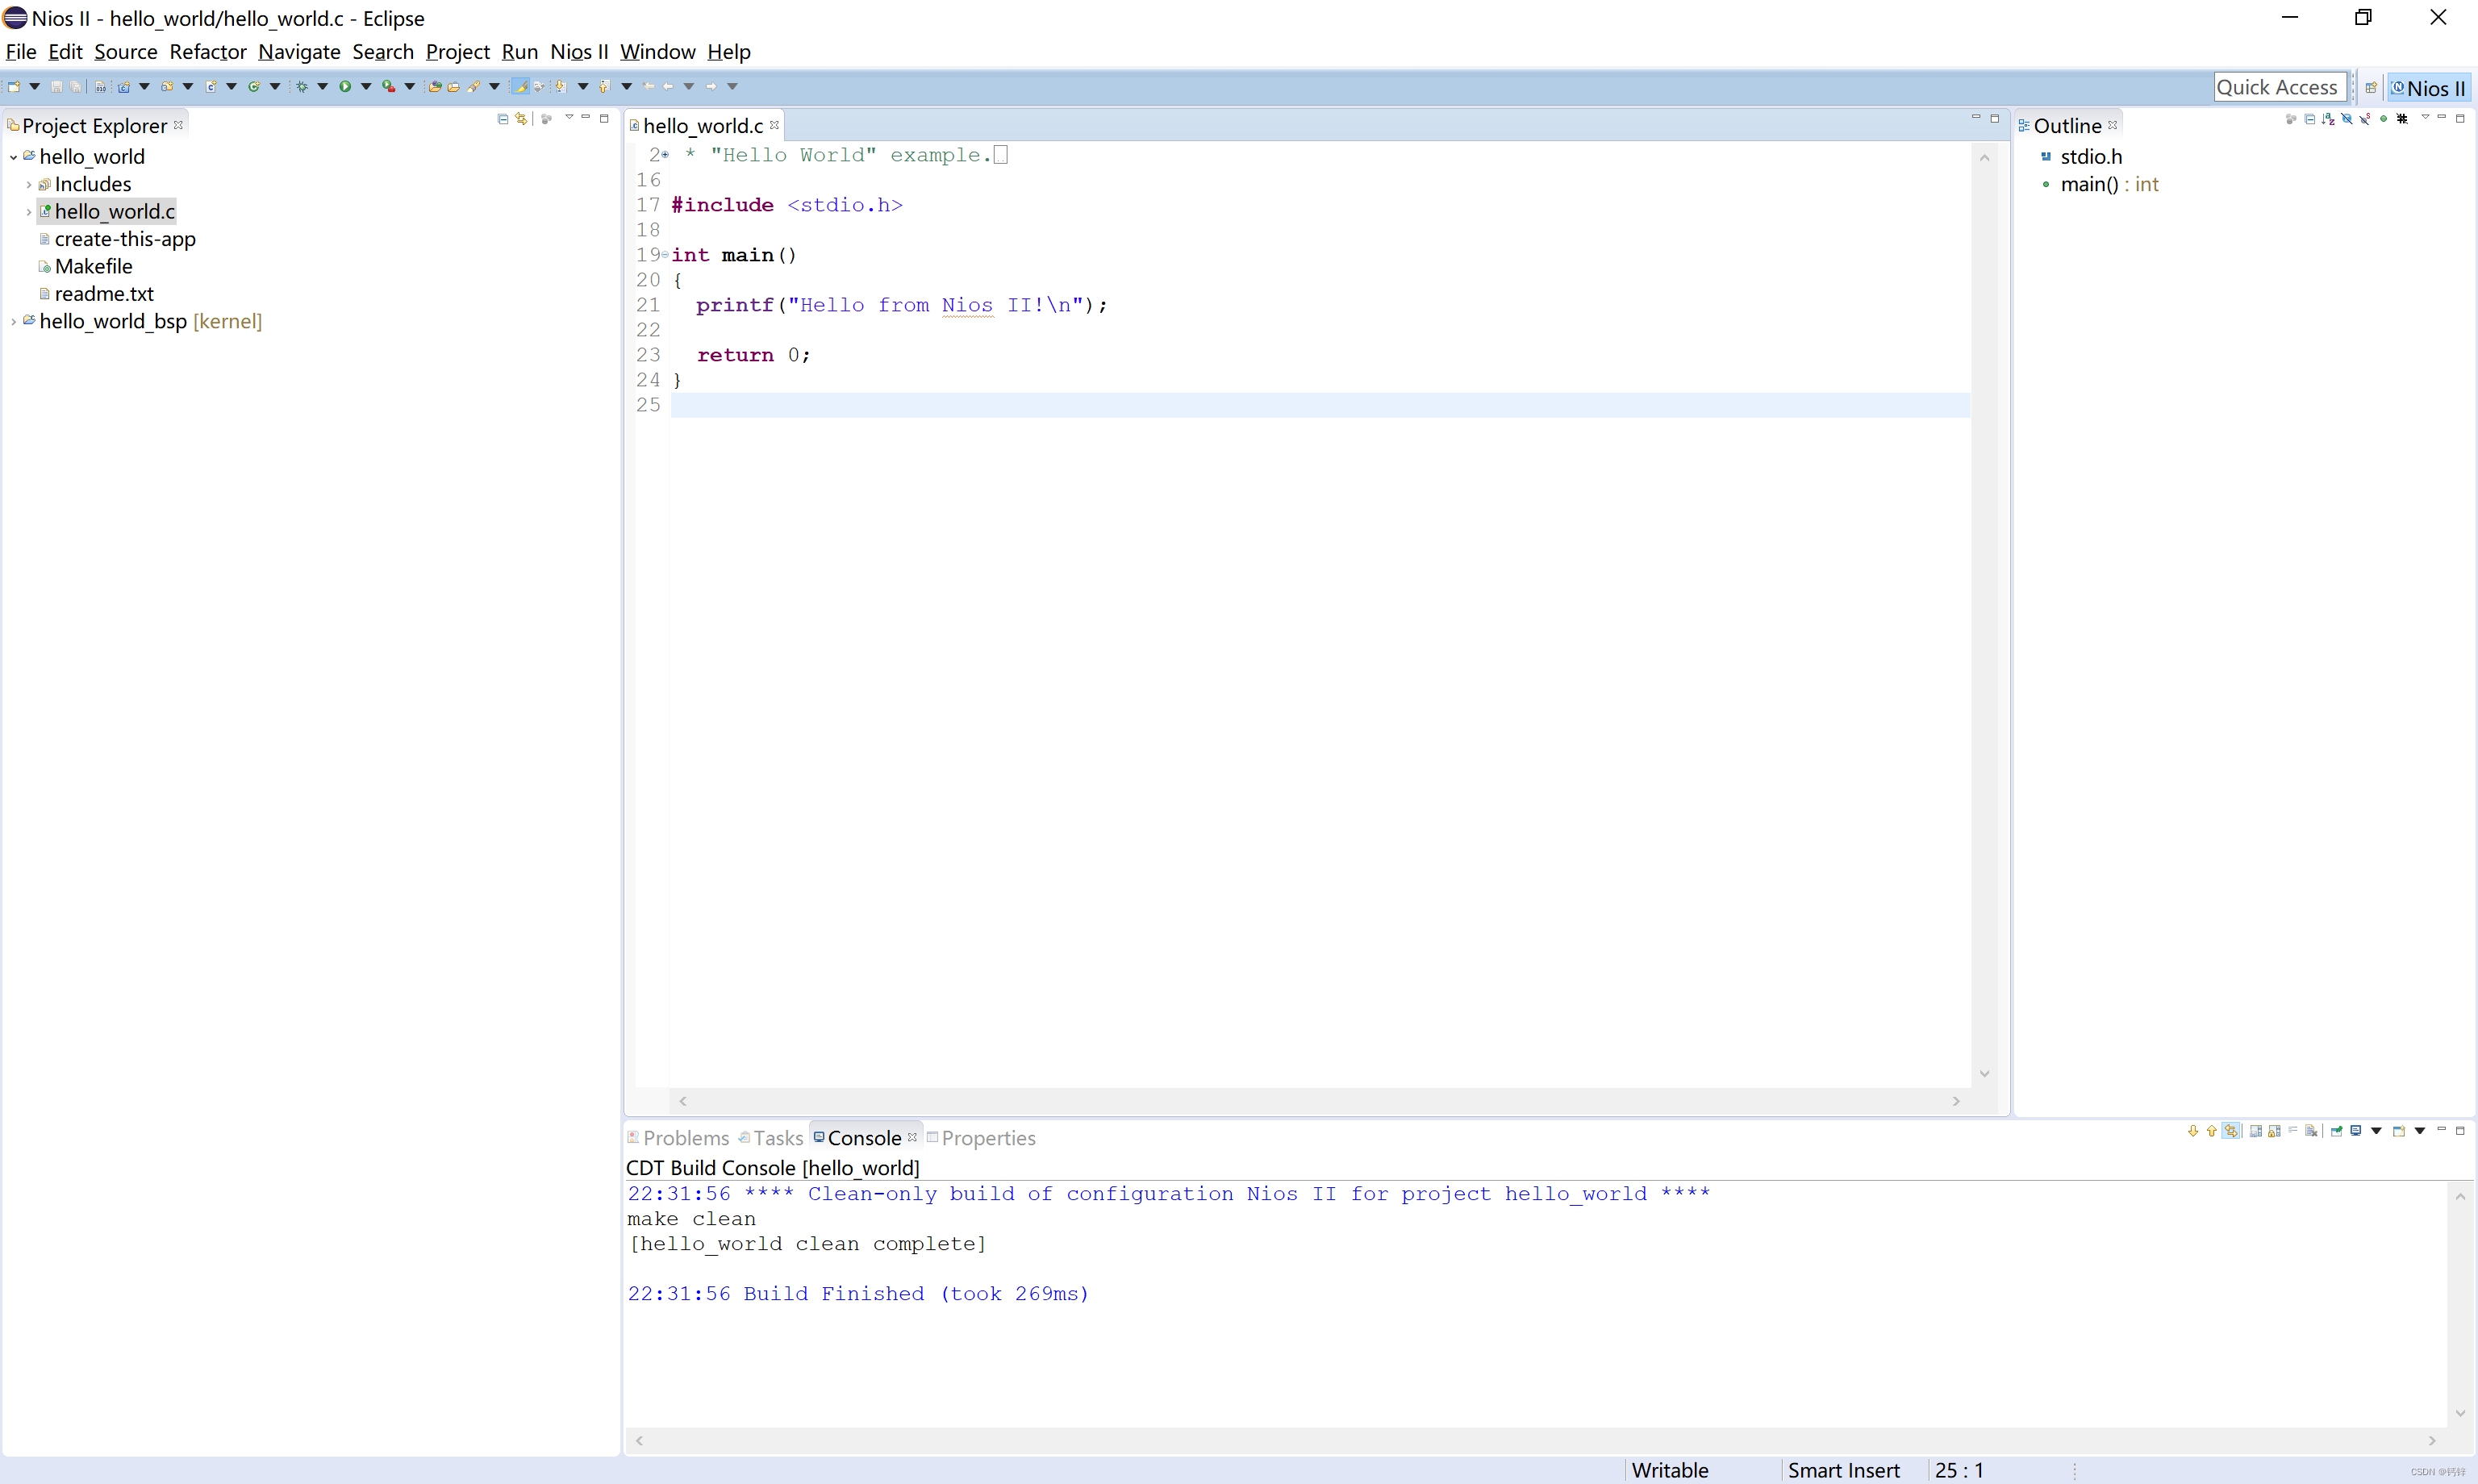Image resolution: width=2478 pixels, height=1484 pixels.
Task: Open the Debug button dropdown arrow
Action: pyautogui.click(x=322, y=87)
